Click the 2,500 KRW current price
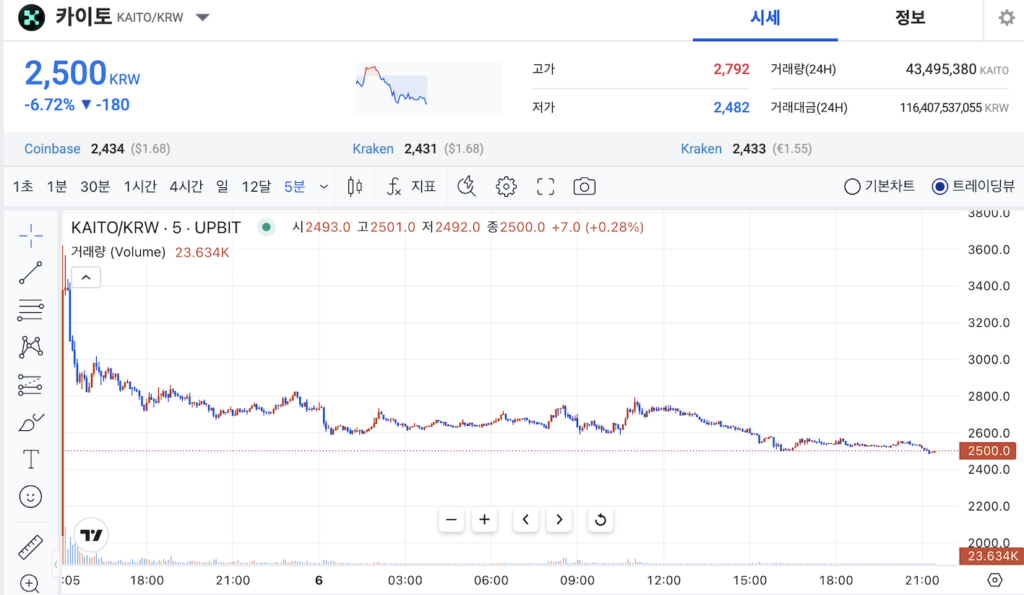 pos(82,73)
